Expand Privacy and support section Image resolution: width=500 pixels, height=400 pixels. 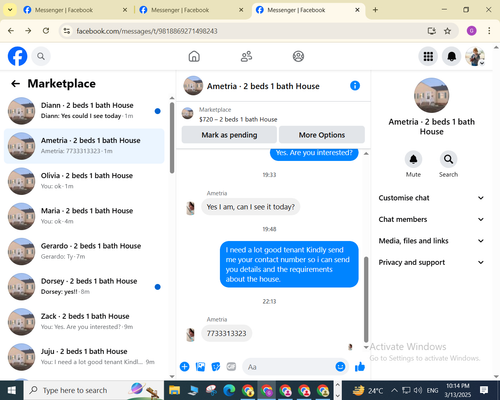click(x=431, y=262)
